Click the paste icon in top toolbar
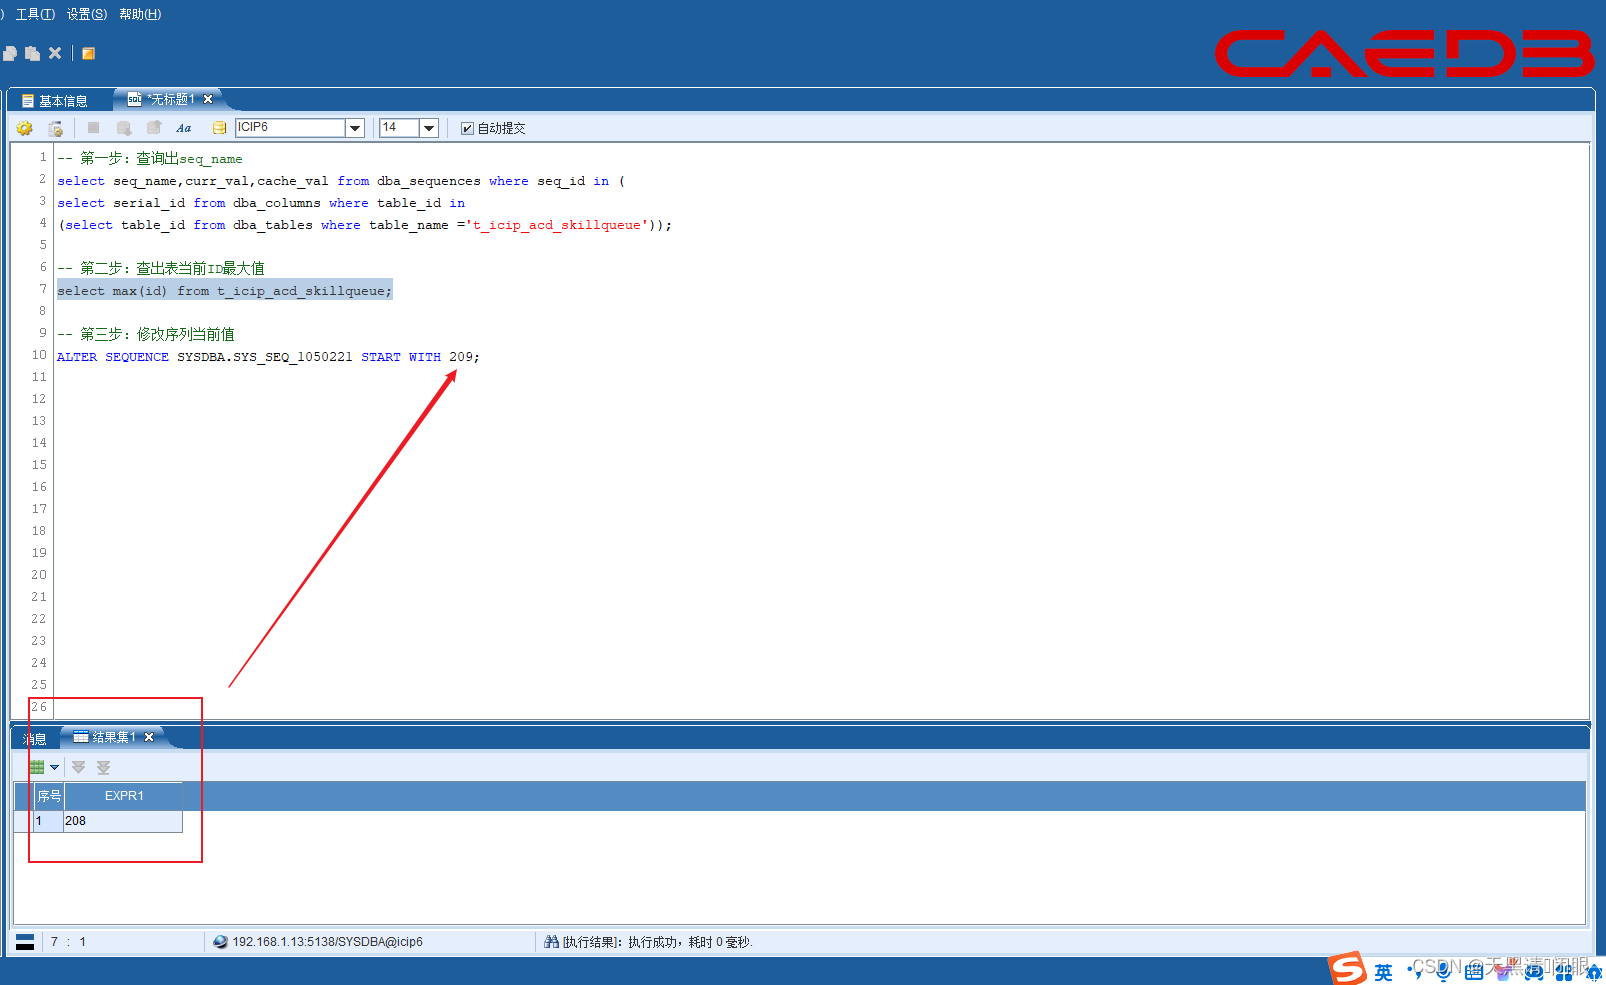This screenshot has height=985, width=1606. [33, 53]
